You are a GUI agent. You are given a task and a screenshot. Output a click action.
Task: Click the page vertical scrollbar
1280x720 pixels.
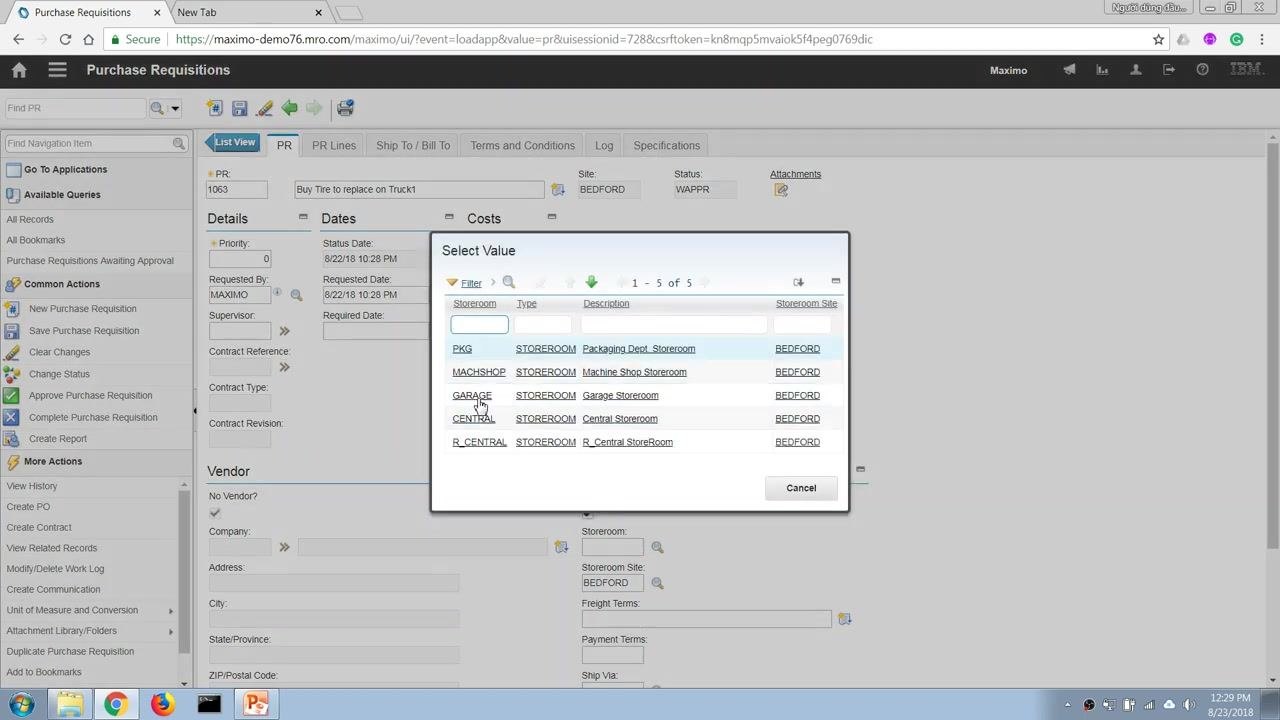pos(1273,345)
